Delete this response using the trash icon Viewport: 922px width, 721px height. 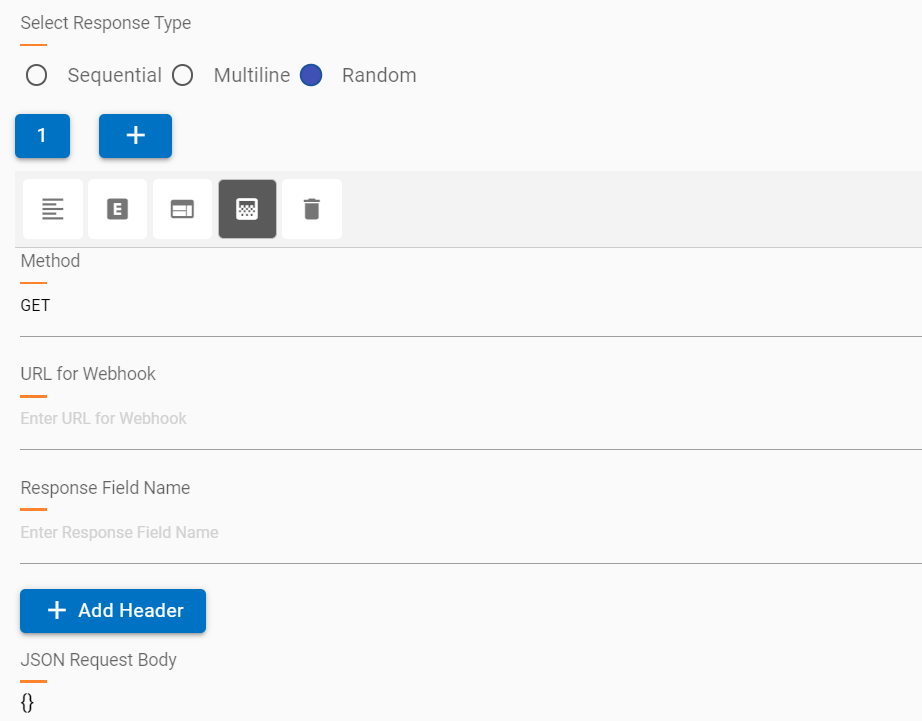[311, 209]
